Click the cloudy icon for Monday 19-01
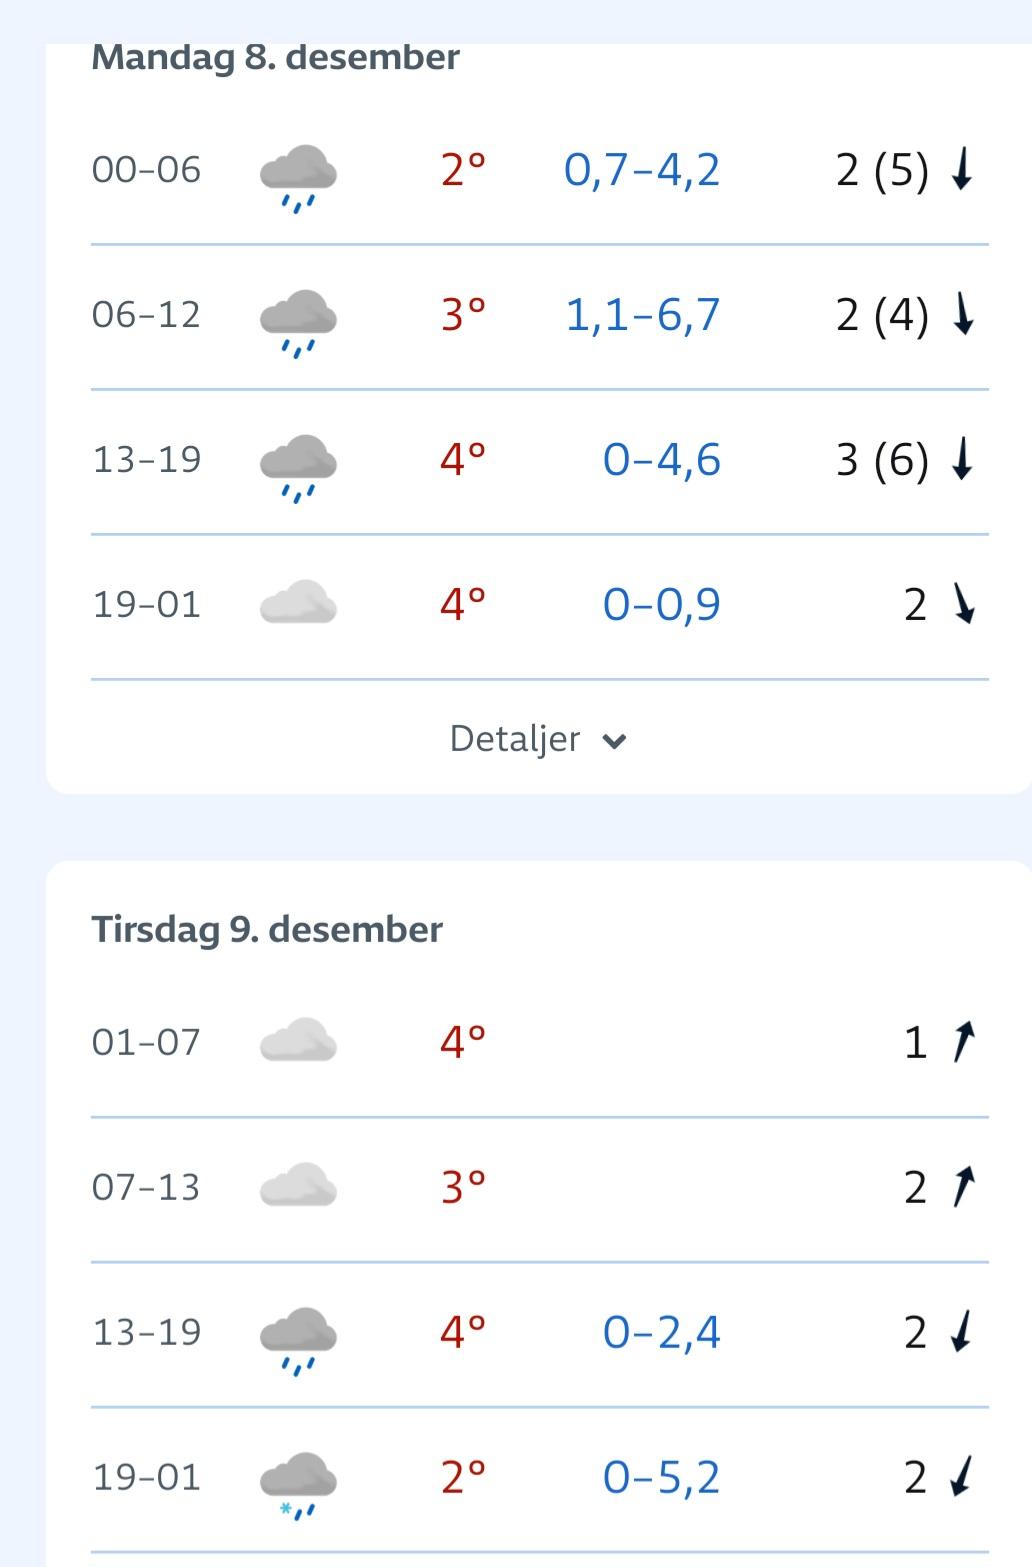The width and height of the screenshot is (1032, 1567). click(298, 604)
